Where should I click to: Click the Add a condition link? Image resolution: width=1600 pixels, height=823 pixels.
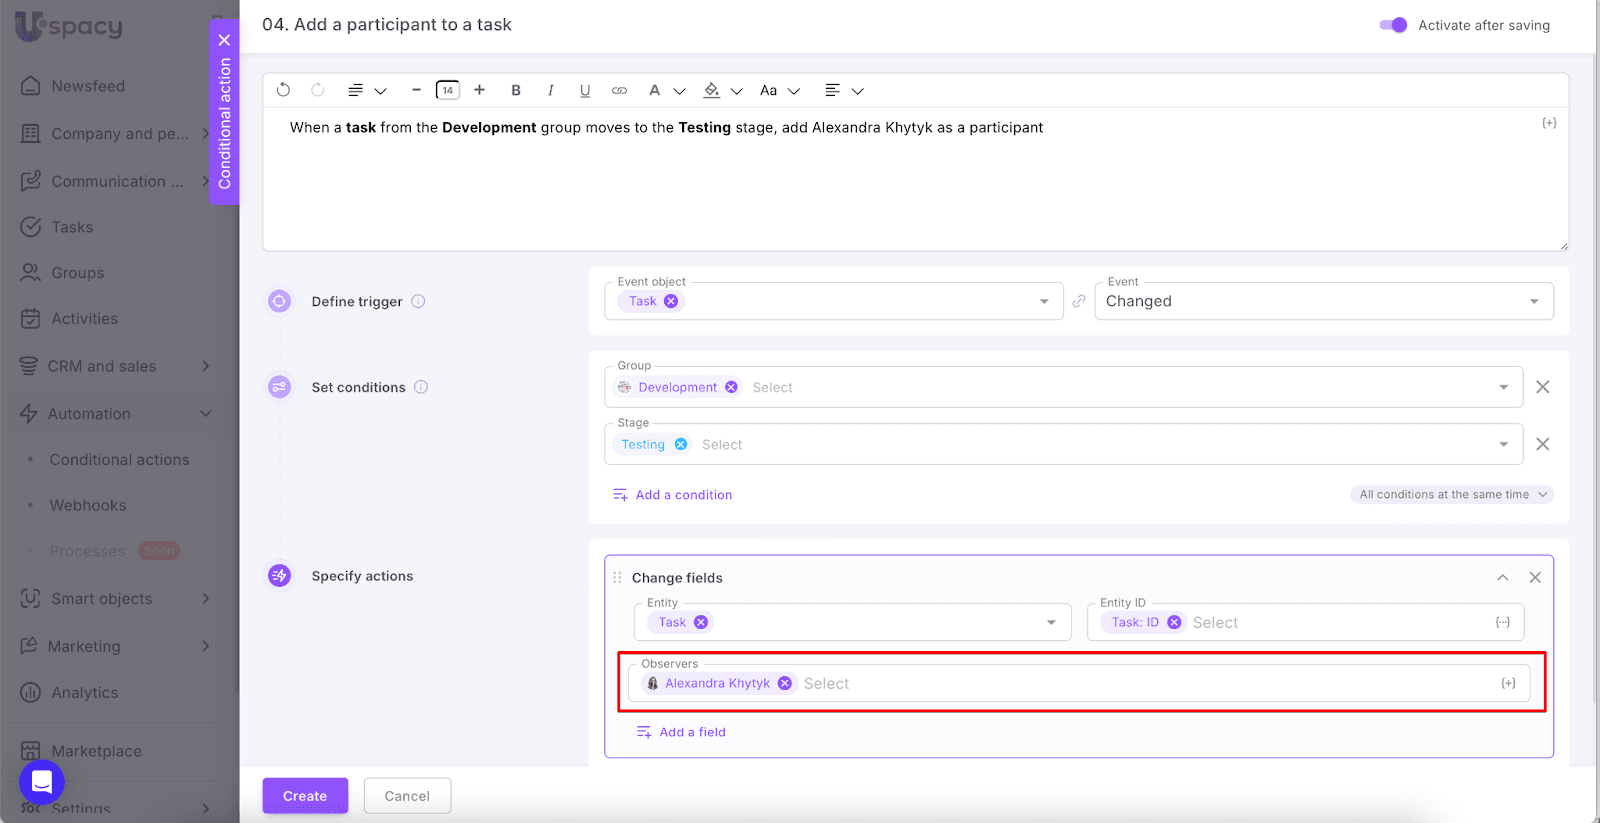coord(683,494)
